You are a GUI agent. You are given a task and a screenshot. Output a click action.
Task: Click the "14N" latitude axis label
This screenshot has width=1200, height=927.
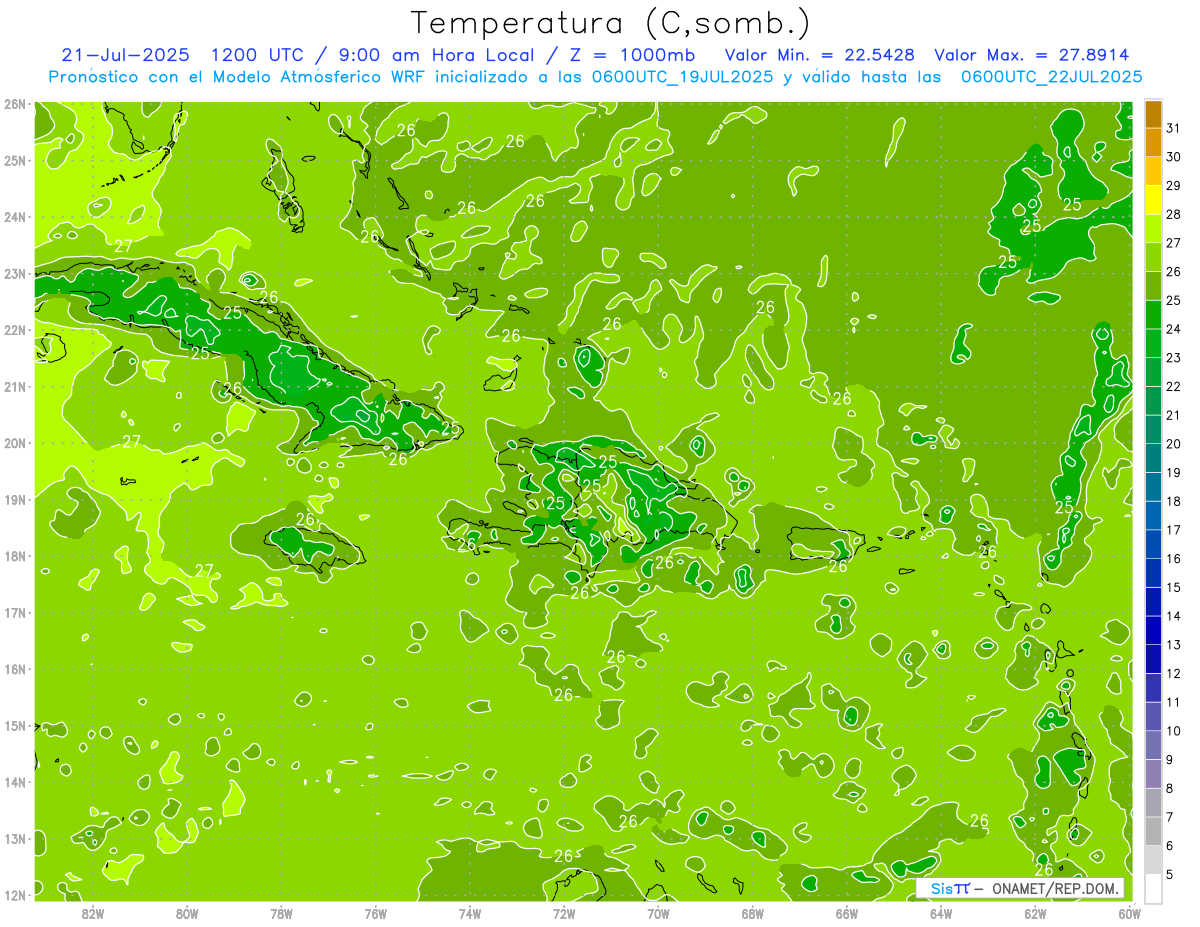click(x=15, y=782)
